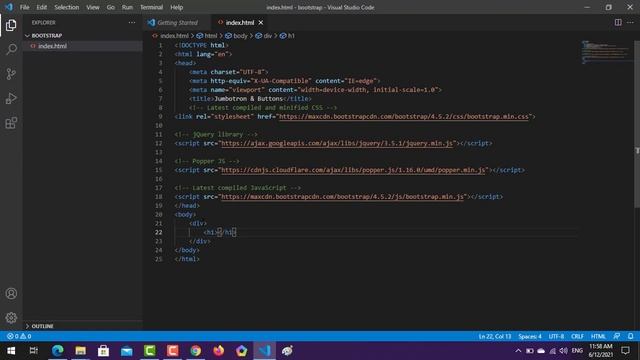This screenshot has width=640, height=360.
Task: Click the h1 breadcrumb item
Action: coord(287,36)
